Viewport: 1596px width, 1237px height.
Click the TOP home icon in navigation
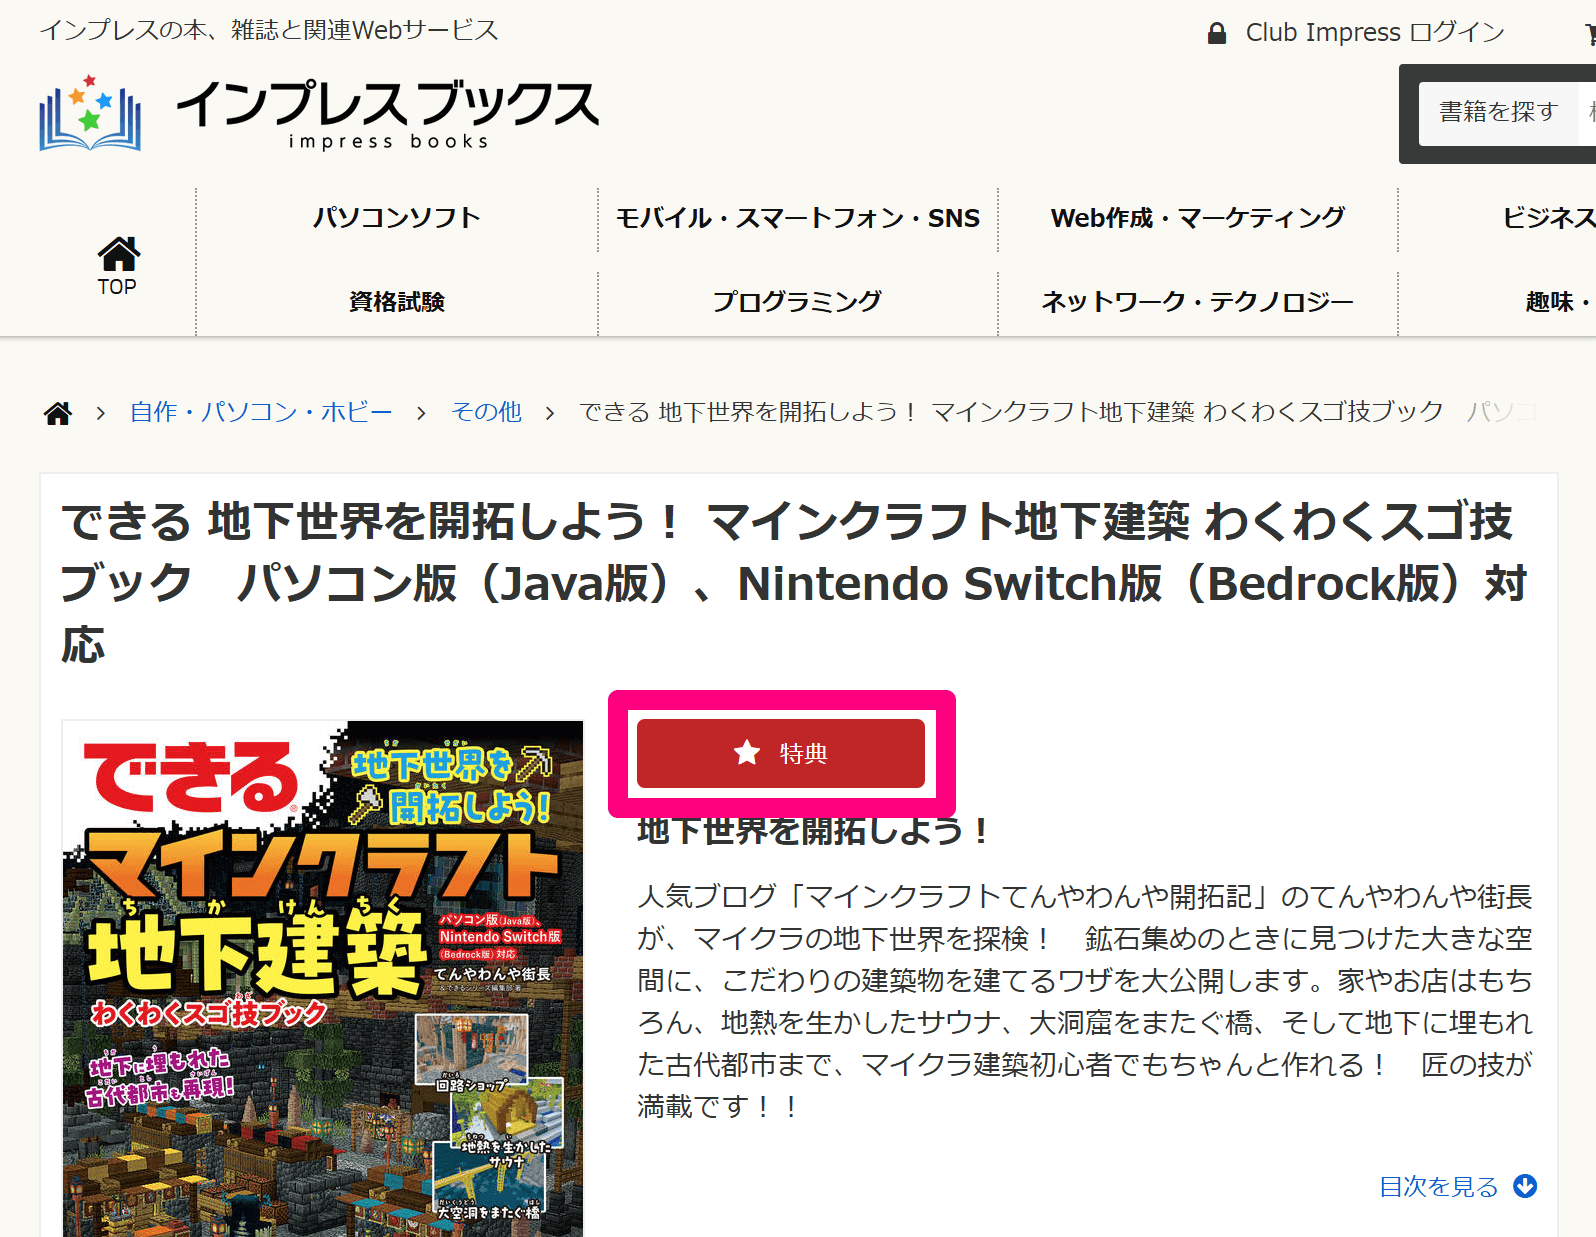coord(118,266)
